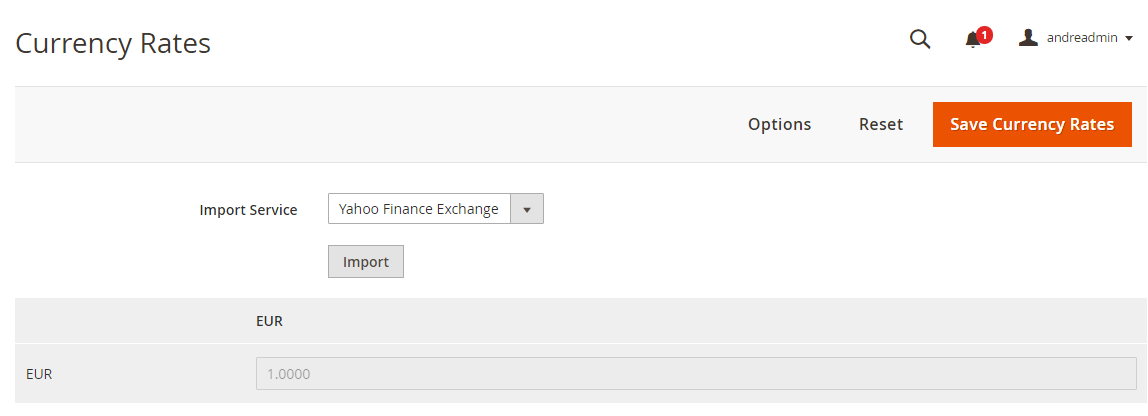
Task: Open the search magnifier icon
Action: (x=920, y=39)
